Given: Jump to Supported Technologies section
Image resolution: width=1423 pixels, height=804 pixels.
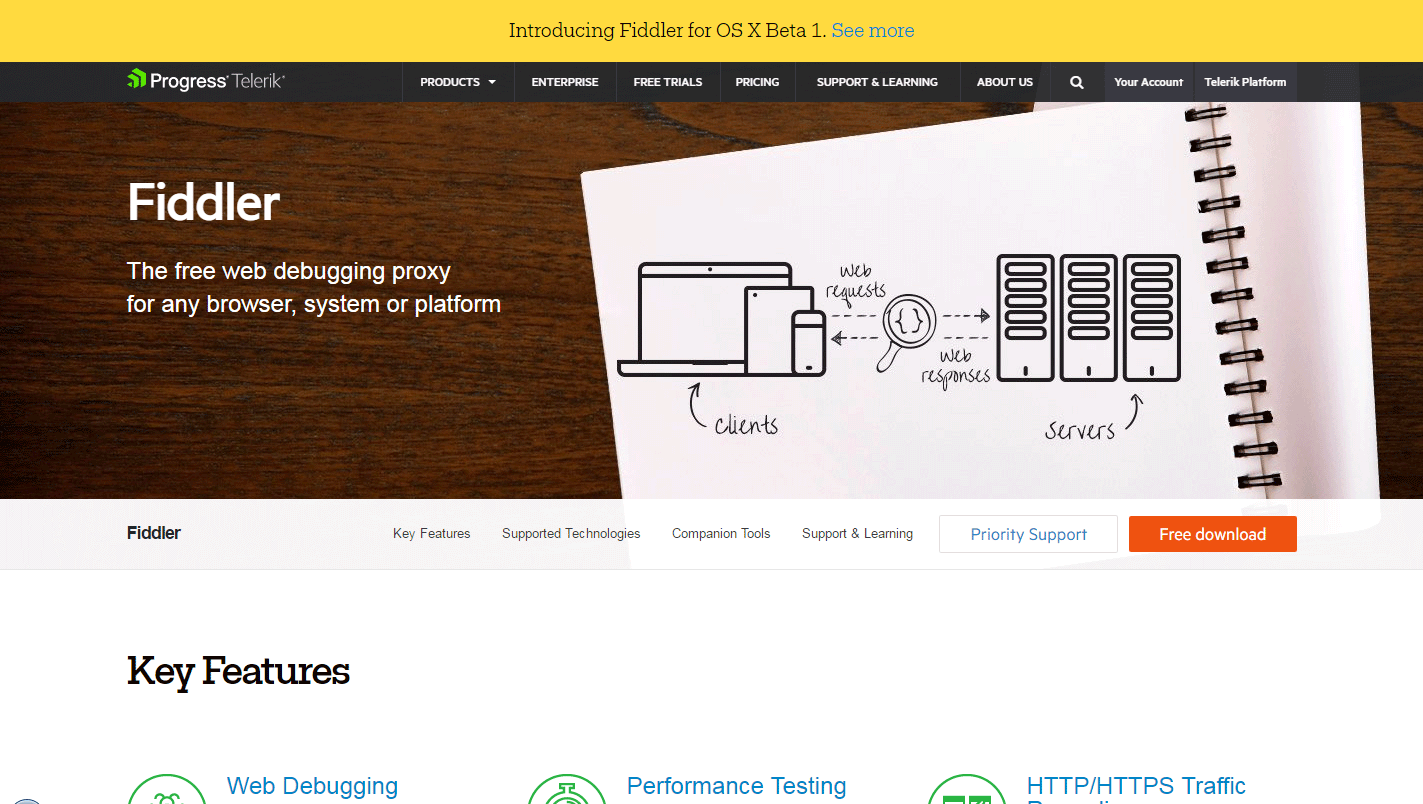Looking at the screenshot, I should tap(571, 534).
